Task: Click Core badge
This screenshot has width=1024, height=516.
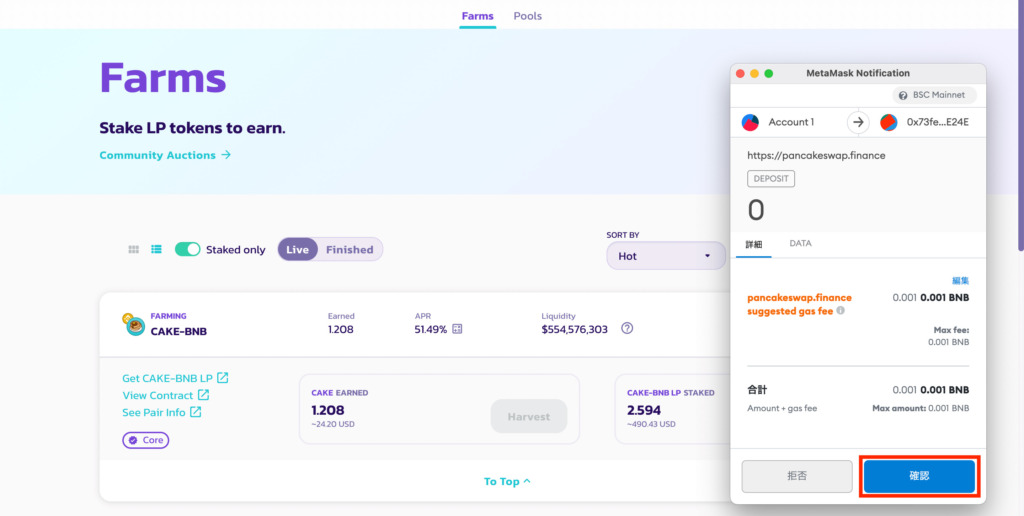Action: click(146, 440)
